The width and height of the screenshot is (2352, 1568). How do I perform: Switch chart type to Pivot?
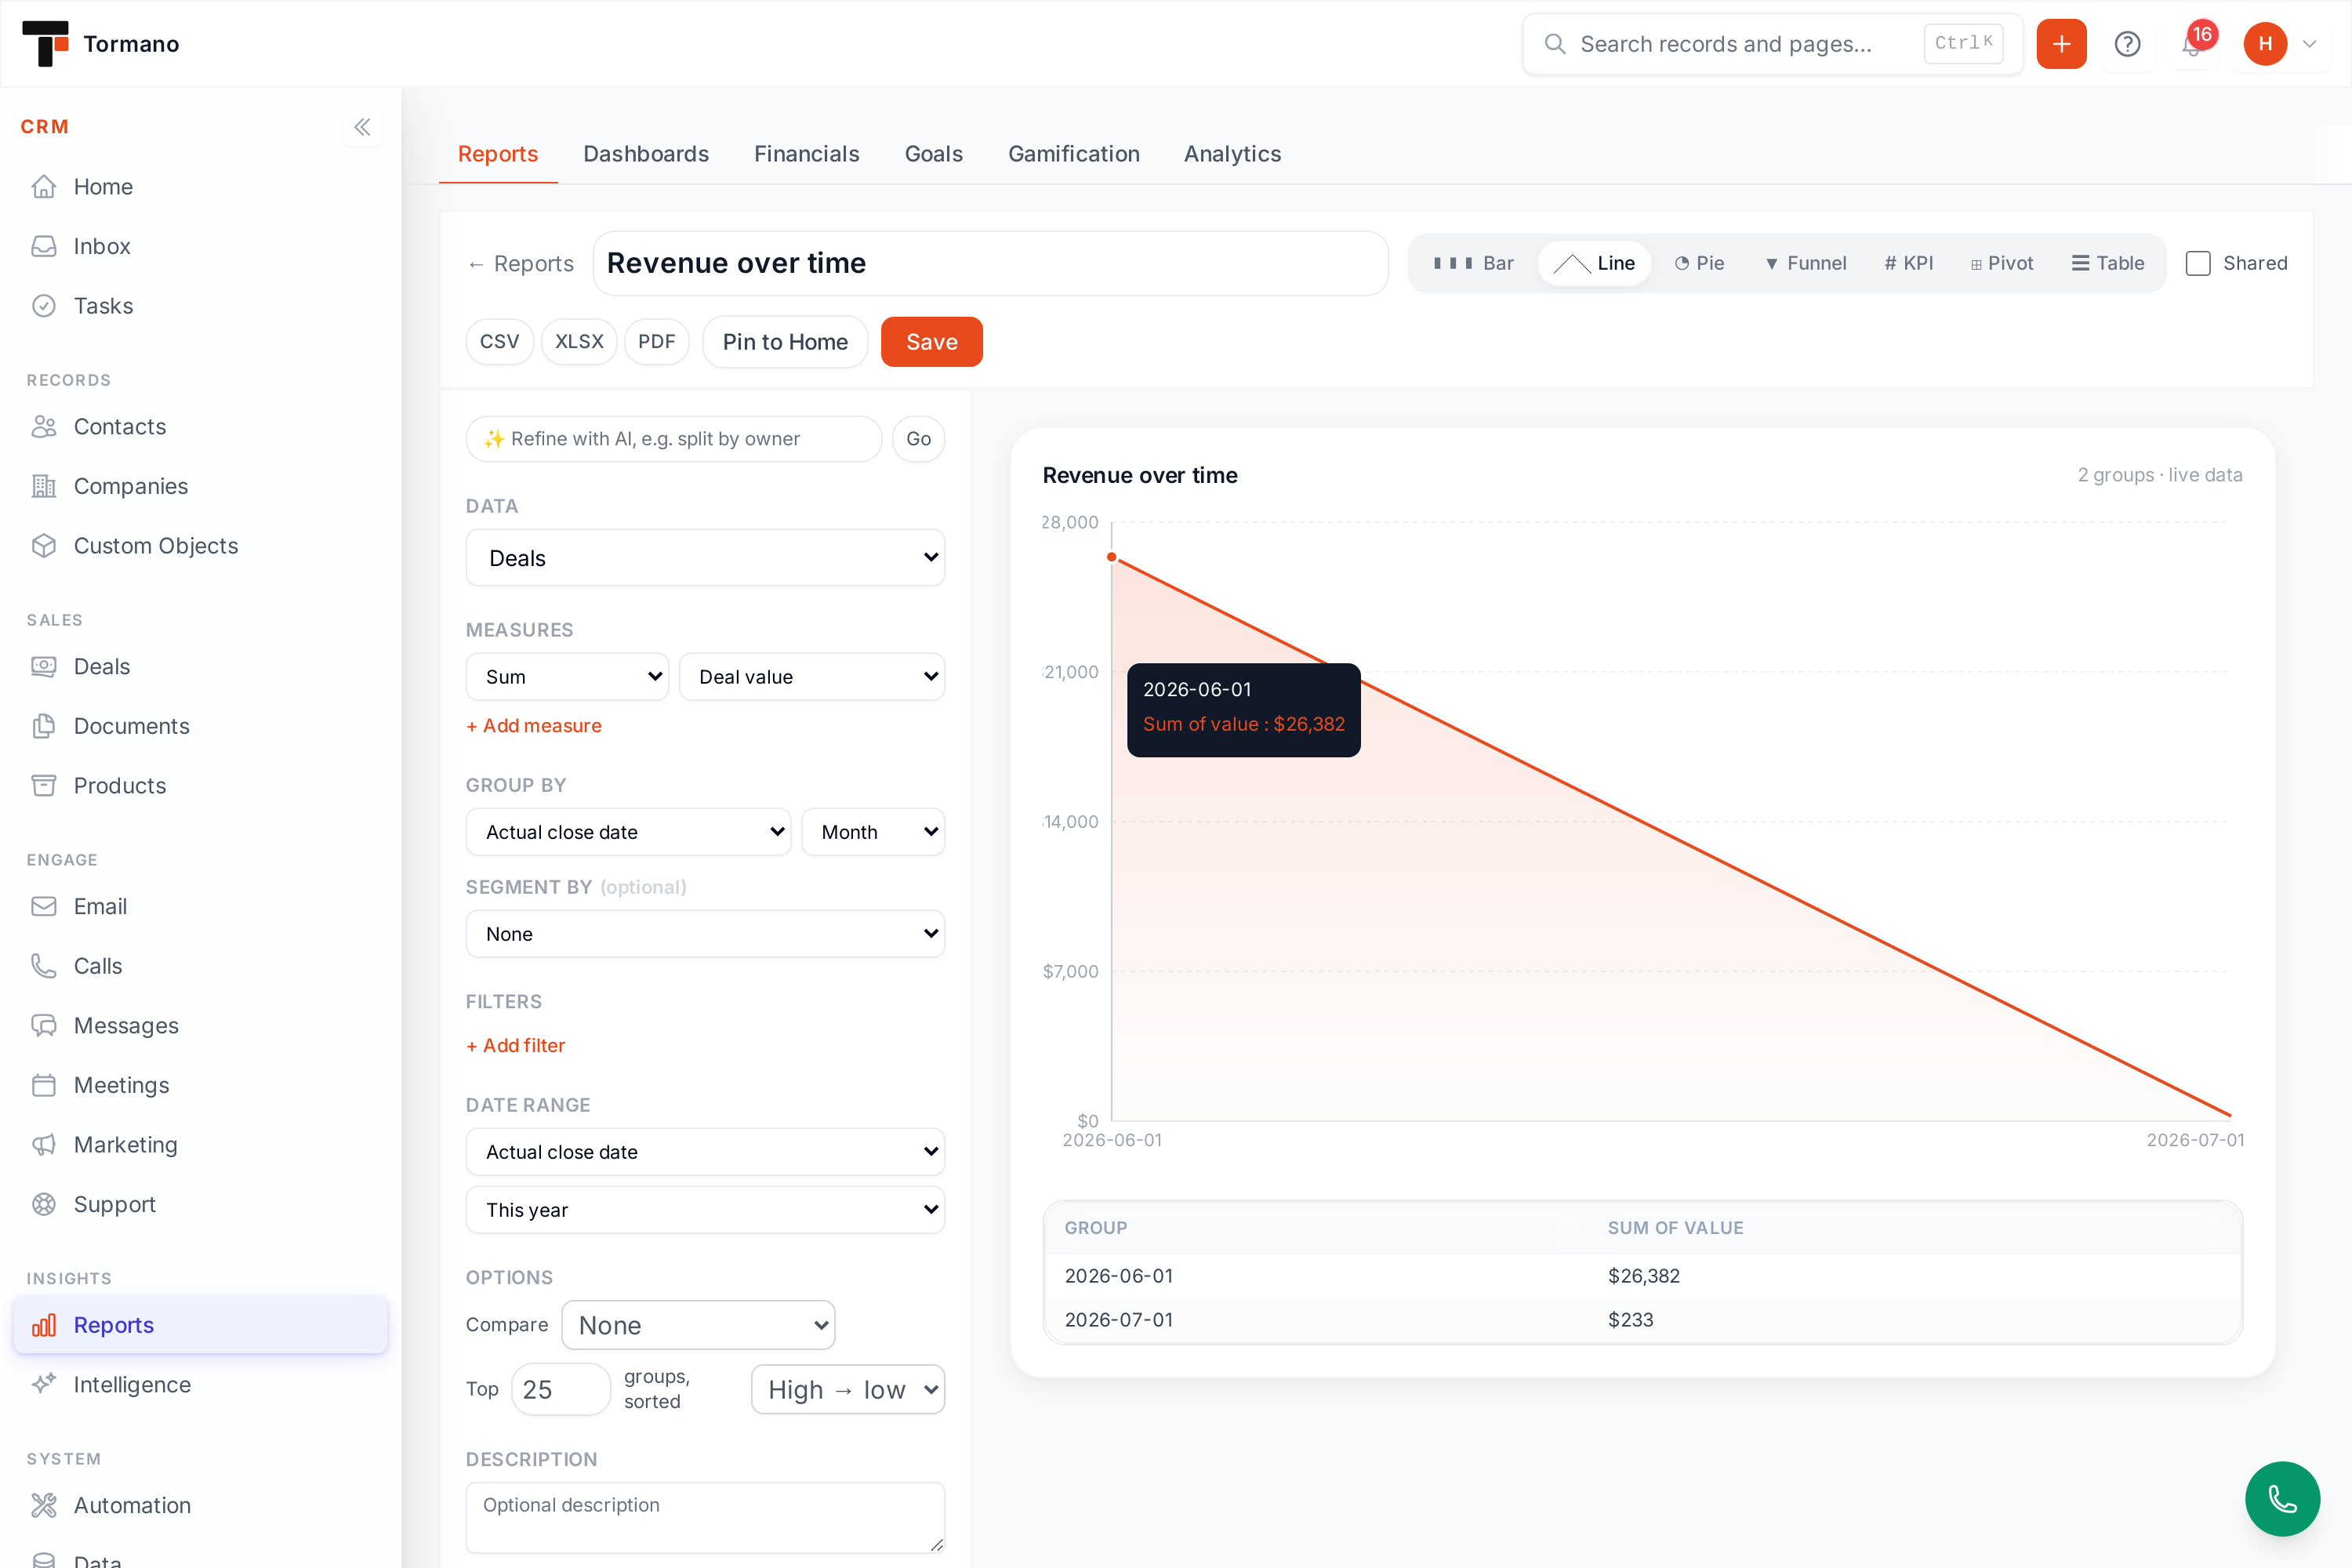point(2001,263)
